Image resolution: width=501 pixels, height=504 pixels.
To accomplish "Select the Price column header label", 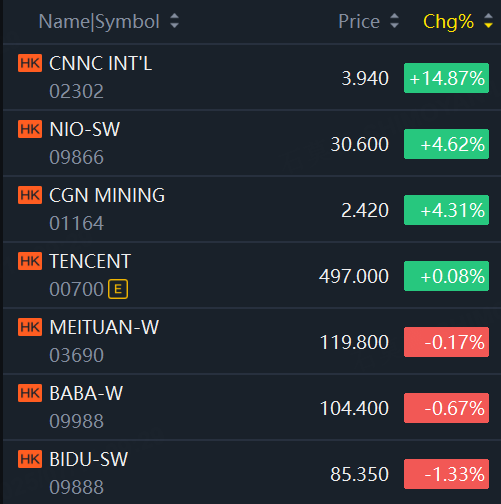I will click(x=359, y=22).
